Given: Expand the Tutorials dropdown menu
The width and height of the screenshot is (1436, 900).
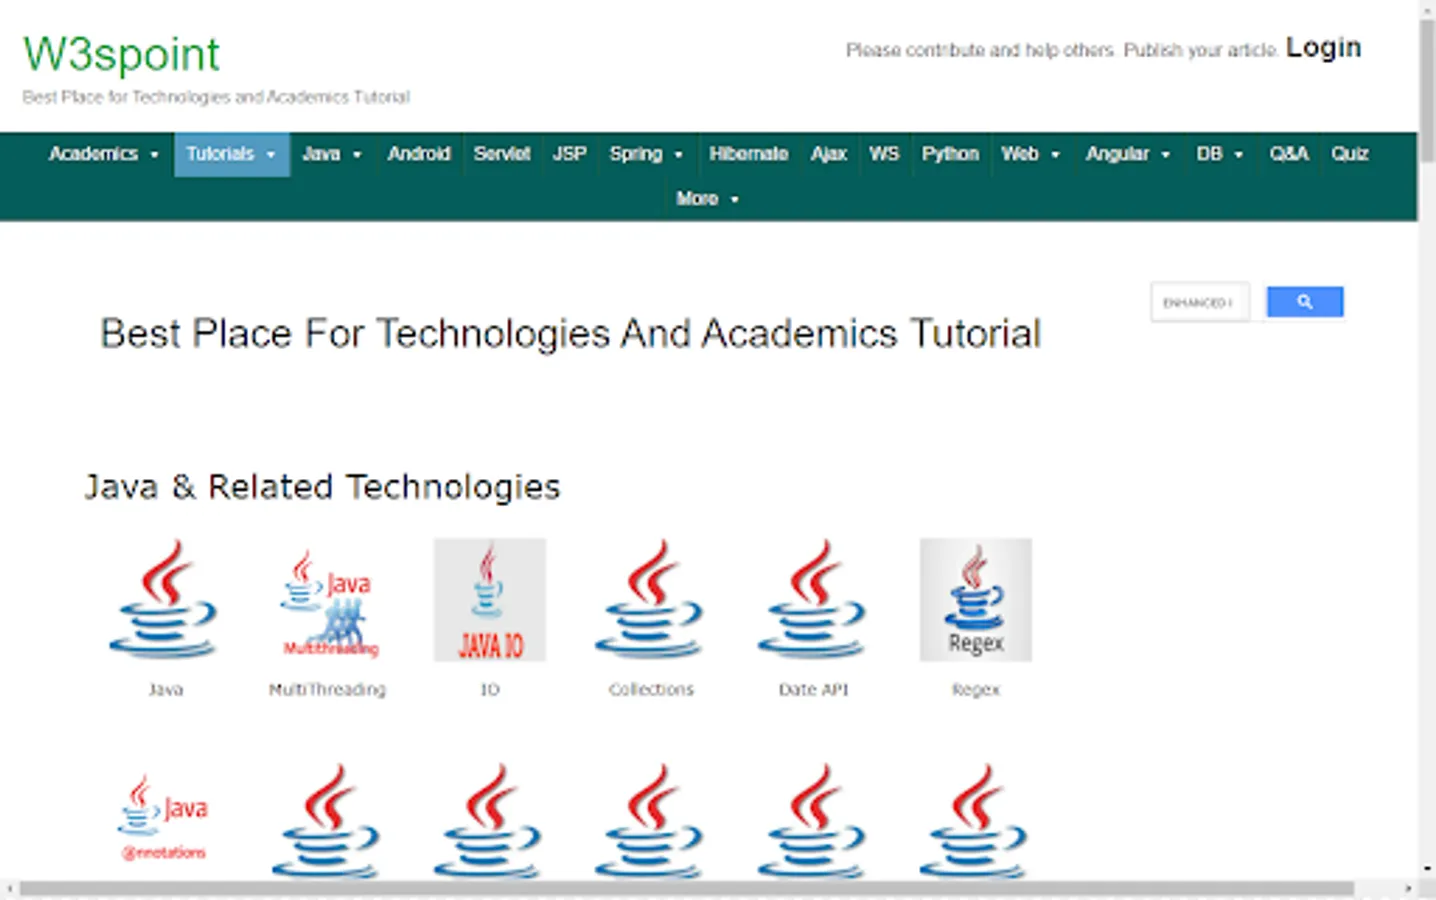Looking at the screenshot, I should (x=231, y=154).
